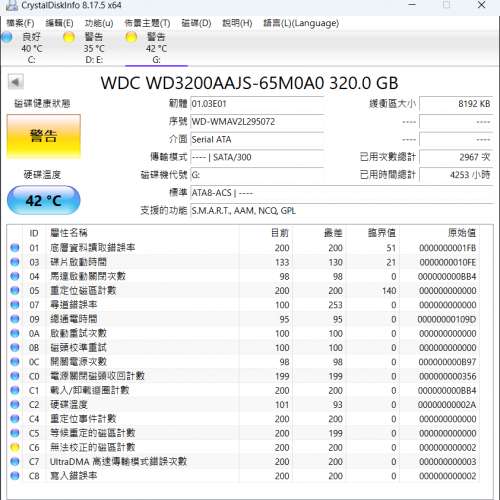
Task: Select the UltraDMA 高速傳輸模式錯誤次數 row
Action: click(243, 462)
